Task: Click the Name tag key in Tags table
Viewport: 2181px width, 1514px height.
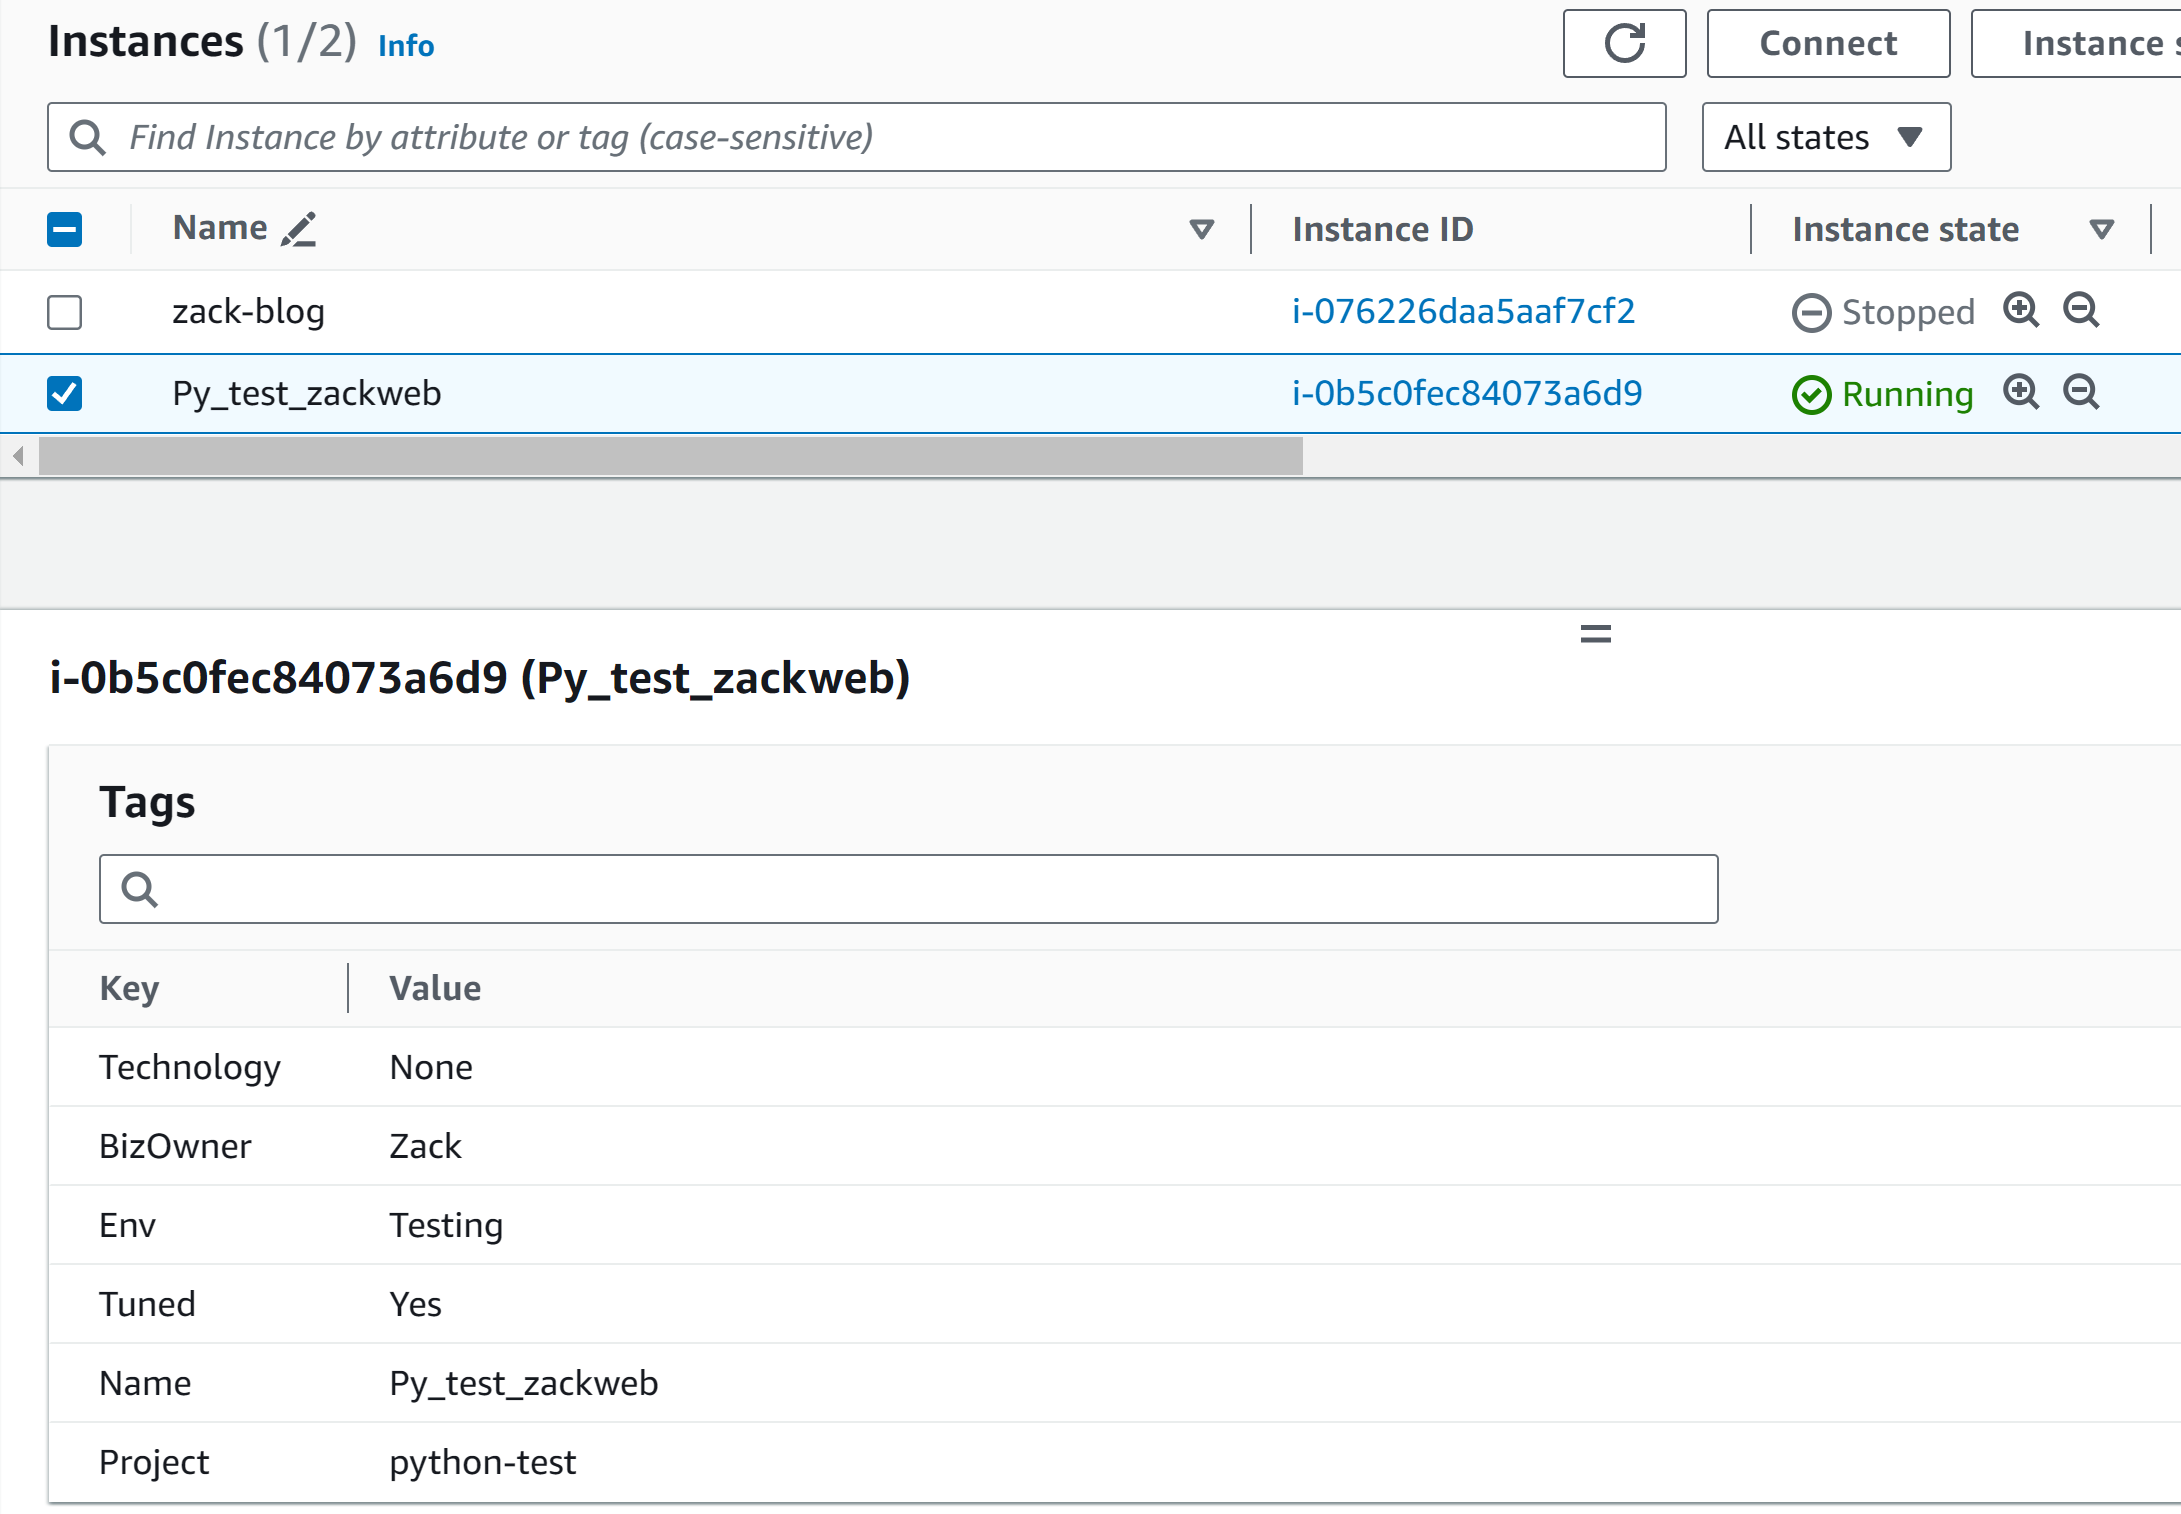Action: 145,1383
